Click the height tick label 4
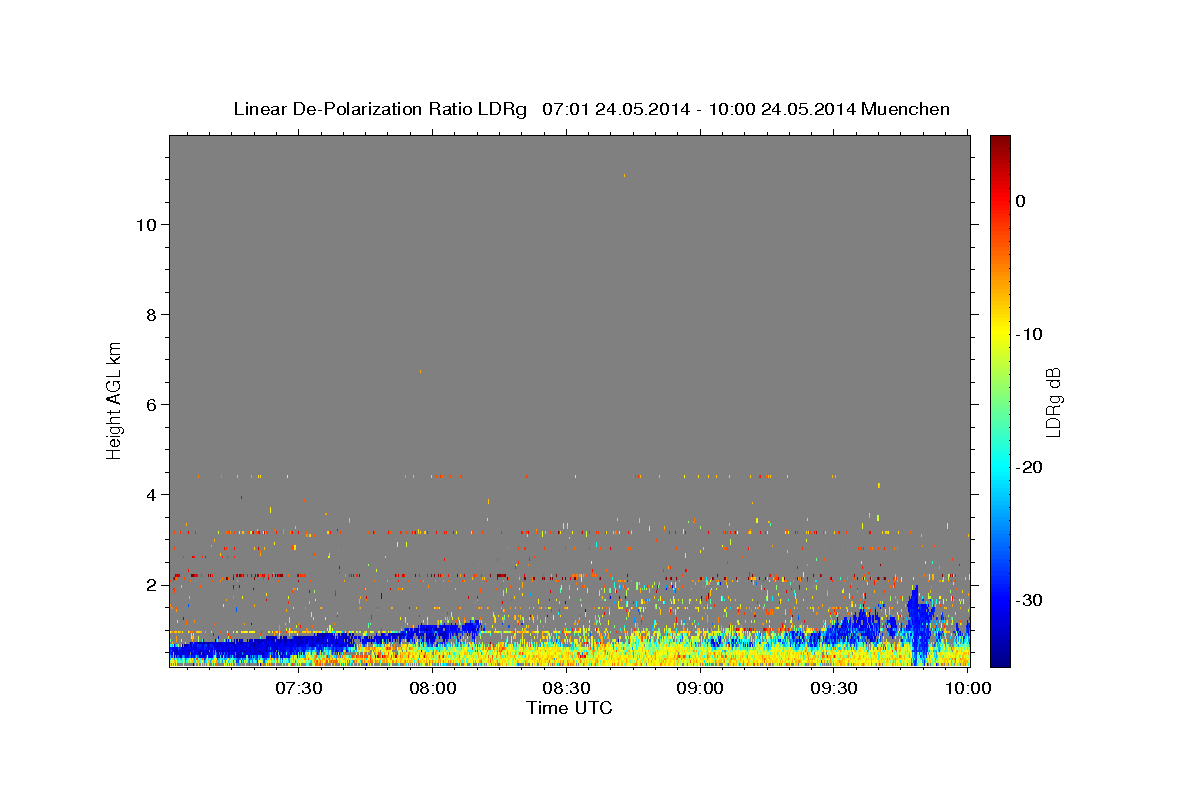The image size is (1200, 800). (x=152, y=495)
